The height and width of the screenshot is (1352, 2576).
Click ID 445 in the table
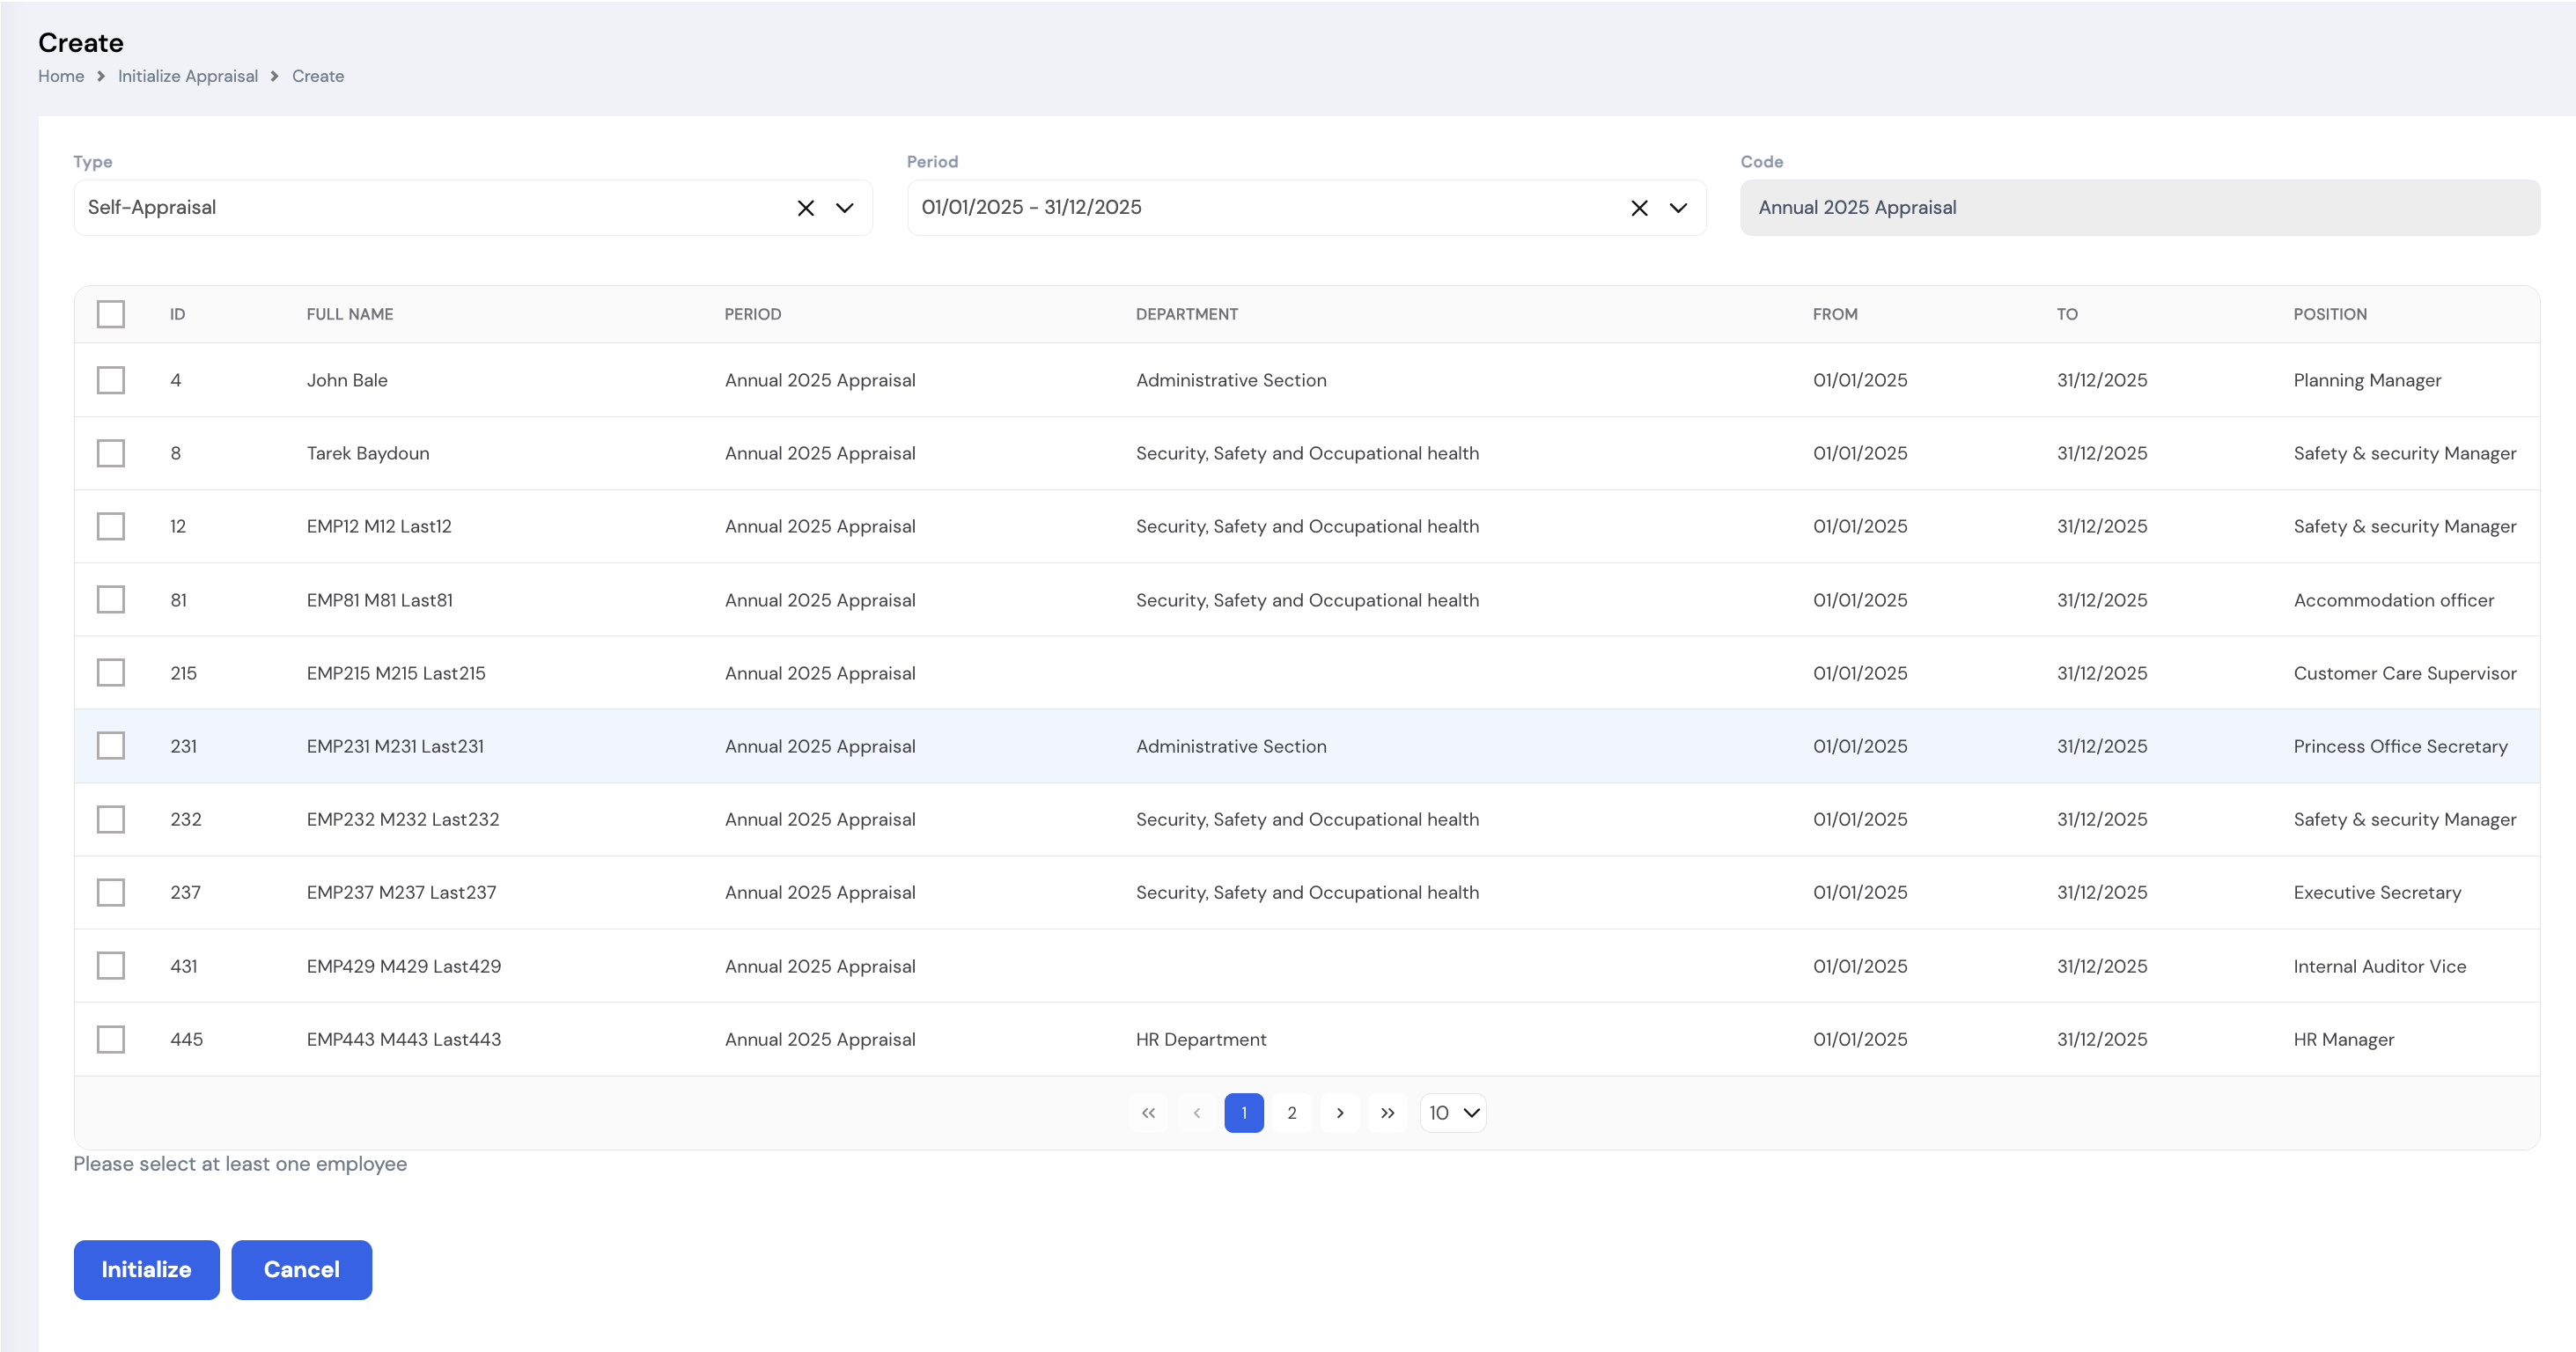(186, 1039)
